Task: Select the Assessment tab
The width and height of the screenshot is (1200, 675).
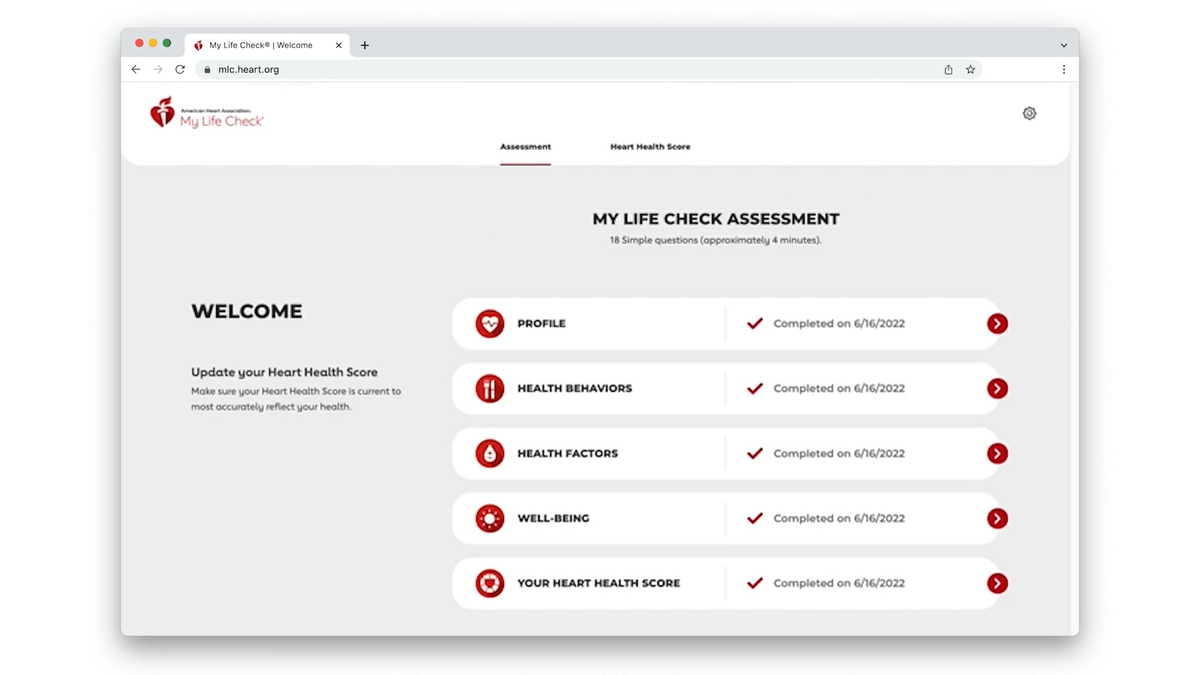Action: point(525,147)
